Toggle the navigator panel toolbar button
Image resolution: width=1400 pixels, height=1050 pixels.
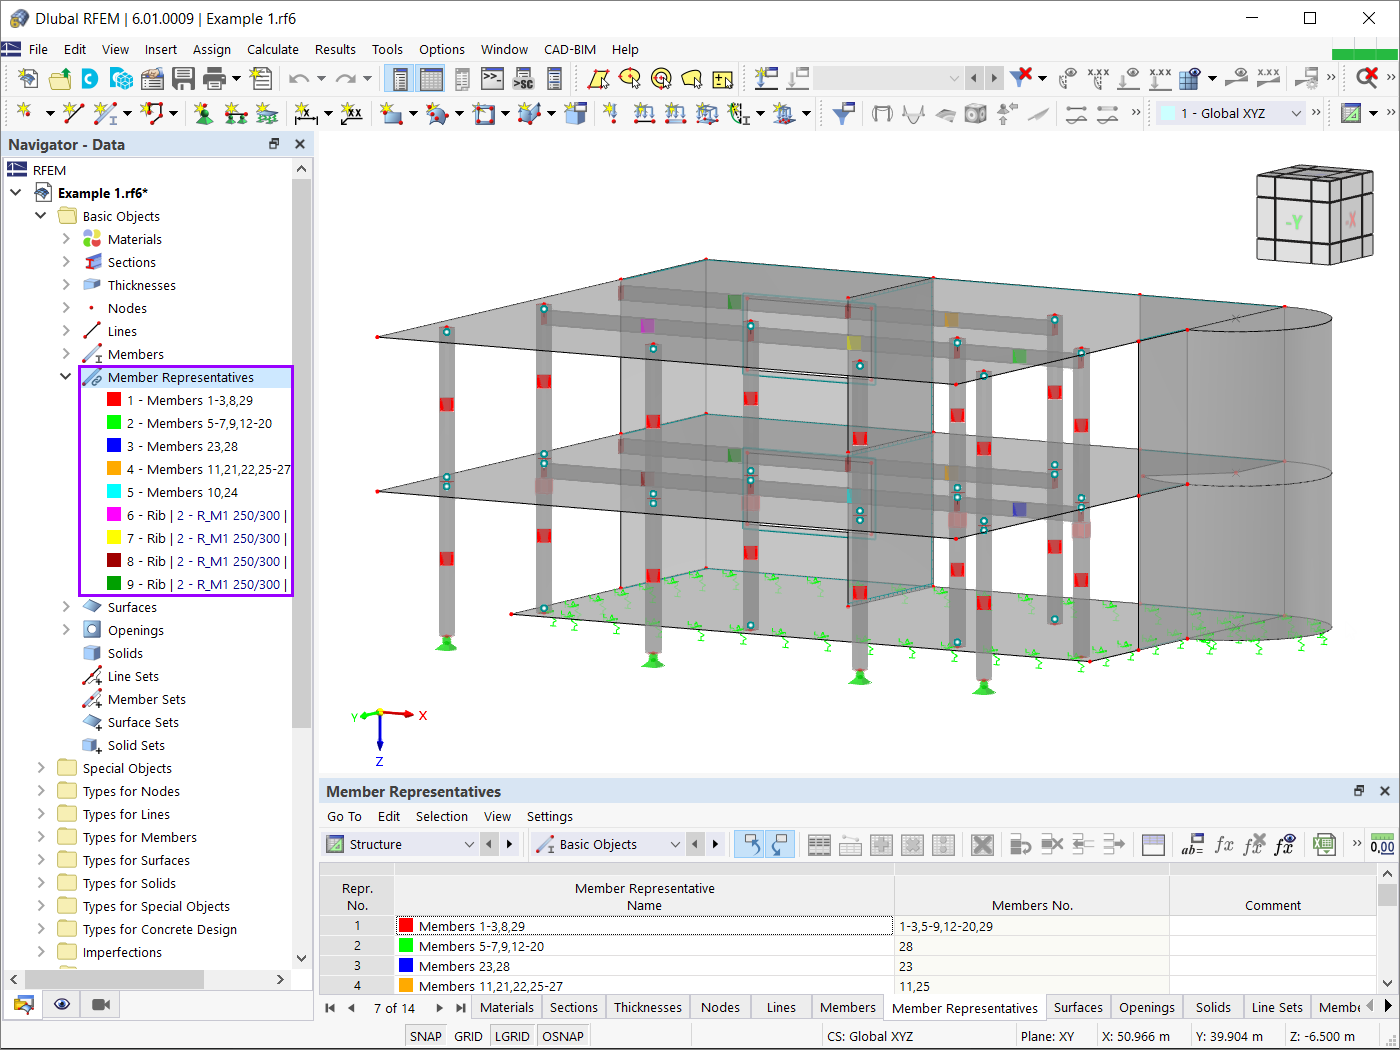pyautogui.click(x=399, y=78)
